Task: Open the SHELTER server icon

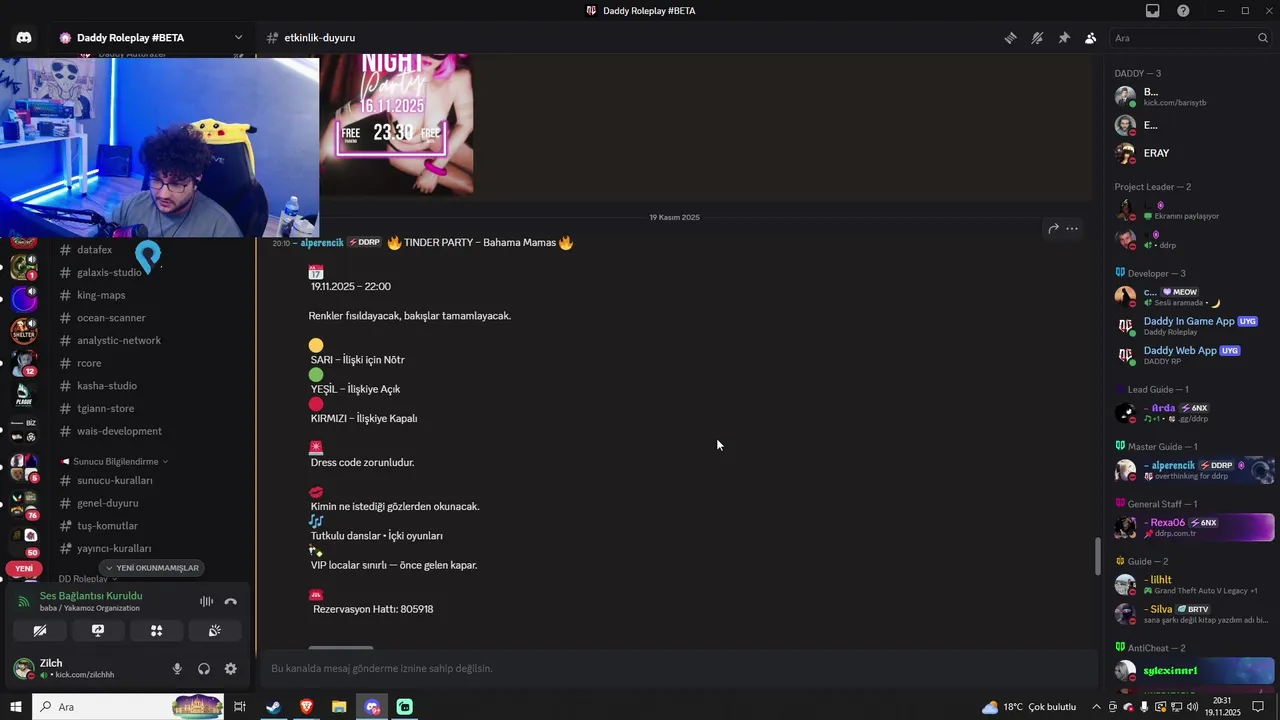Action: pos(24,330)
